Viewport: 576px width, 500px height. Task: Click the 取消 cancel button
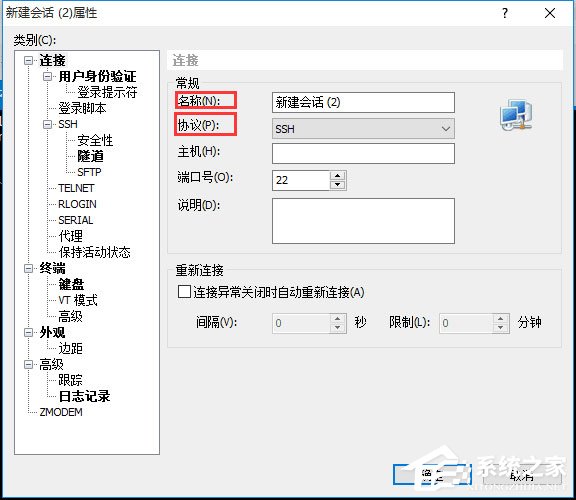coord(522,475)
